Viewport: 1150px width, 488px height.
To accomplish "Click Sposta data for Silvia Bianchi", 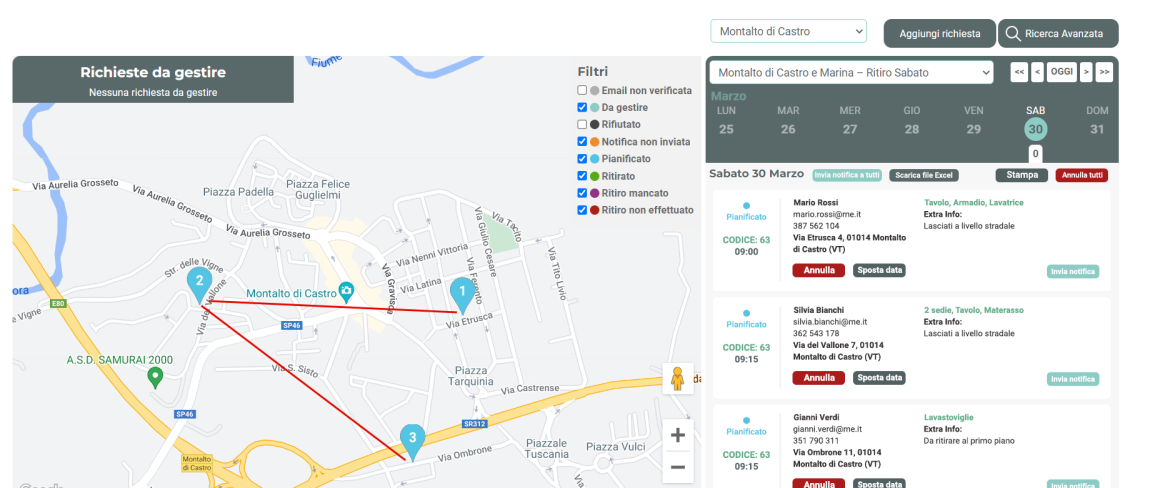I will point(878,378).
